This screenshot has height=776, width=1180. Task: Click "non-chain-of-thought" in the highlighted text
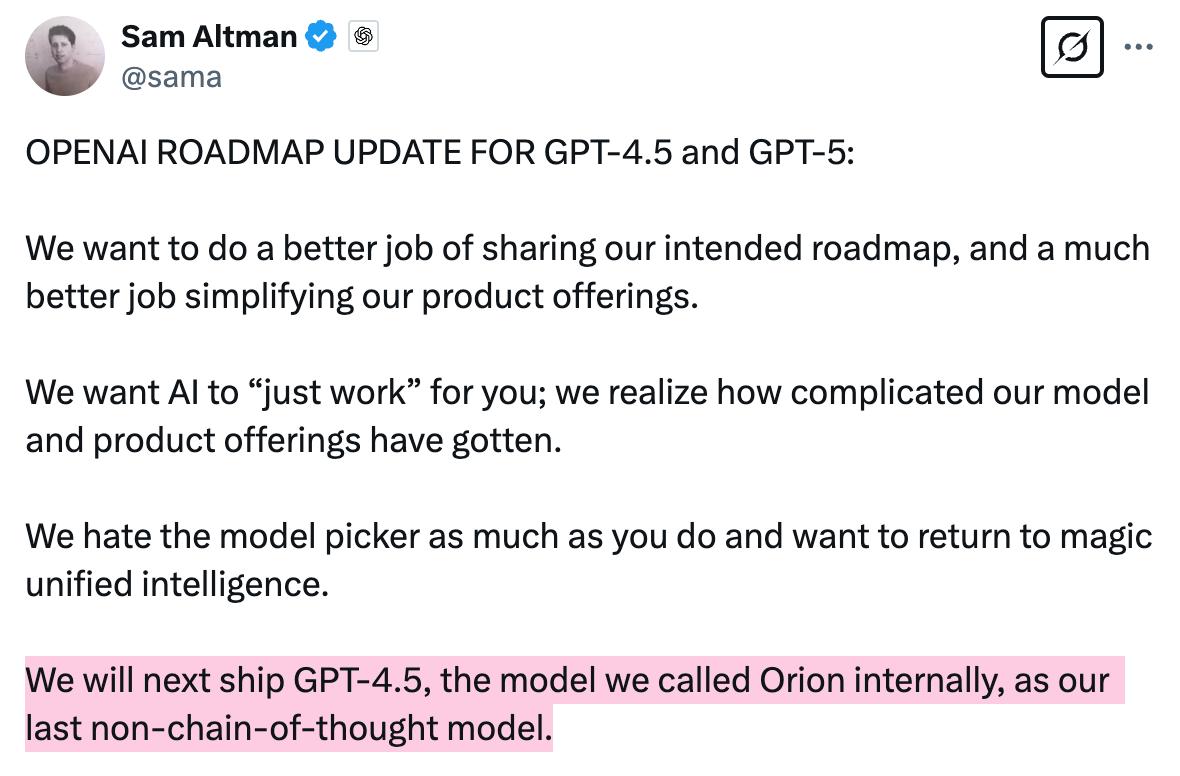pyautogui.click(x=255, y=728)
